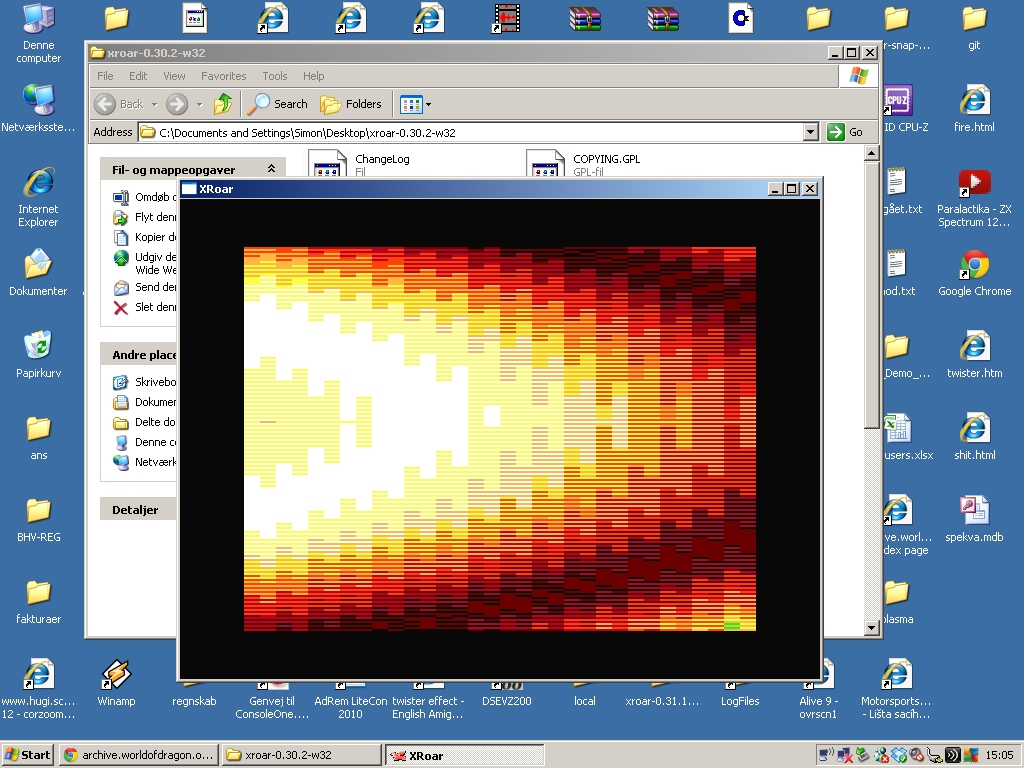Open the Search toolbar button
1024x768 pixels.
point(279,104)
